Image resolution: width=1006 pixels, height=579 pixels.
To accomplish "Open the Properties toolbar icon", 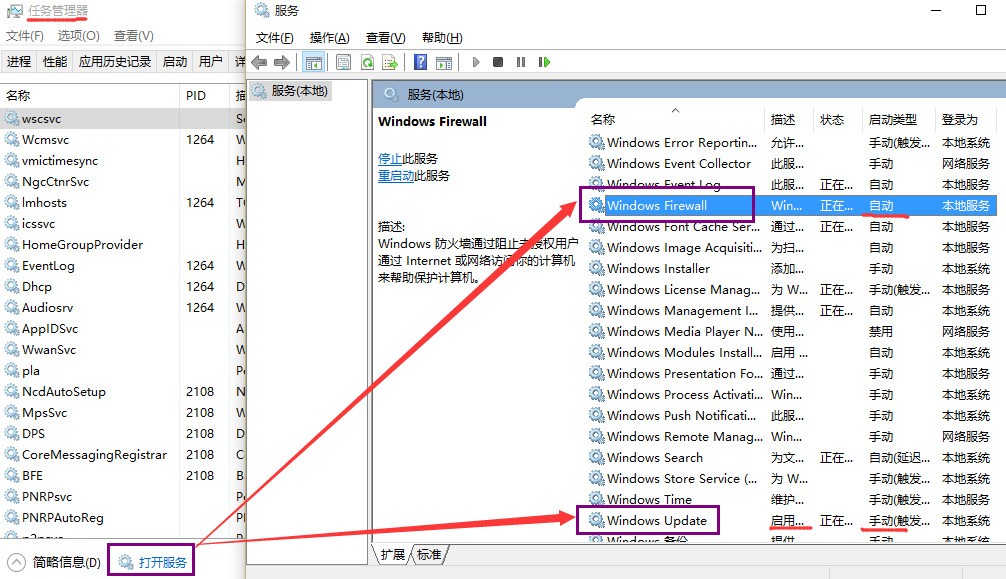I will tap(343, 62).
